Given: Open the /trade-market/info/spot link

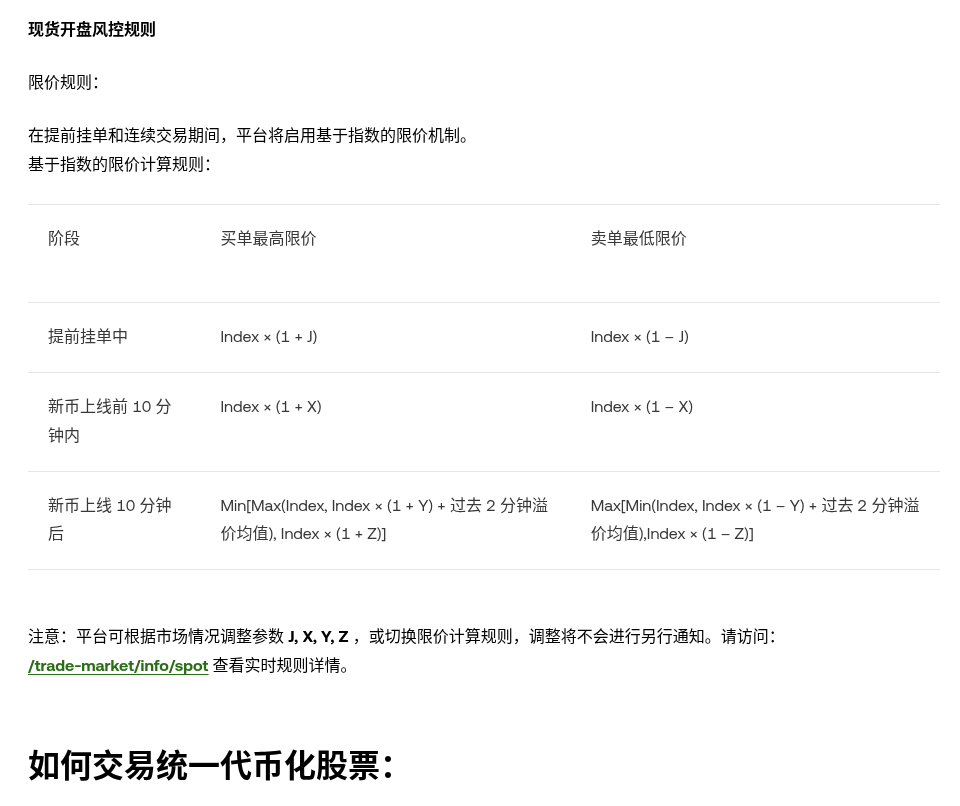Looking at the screenshot, I should (x=118, y=665).
